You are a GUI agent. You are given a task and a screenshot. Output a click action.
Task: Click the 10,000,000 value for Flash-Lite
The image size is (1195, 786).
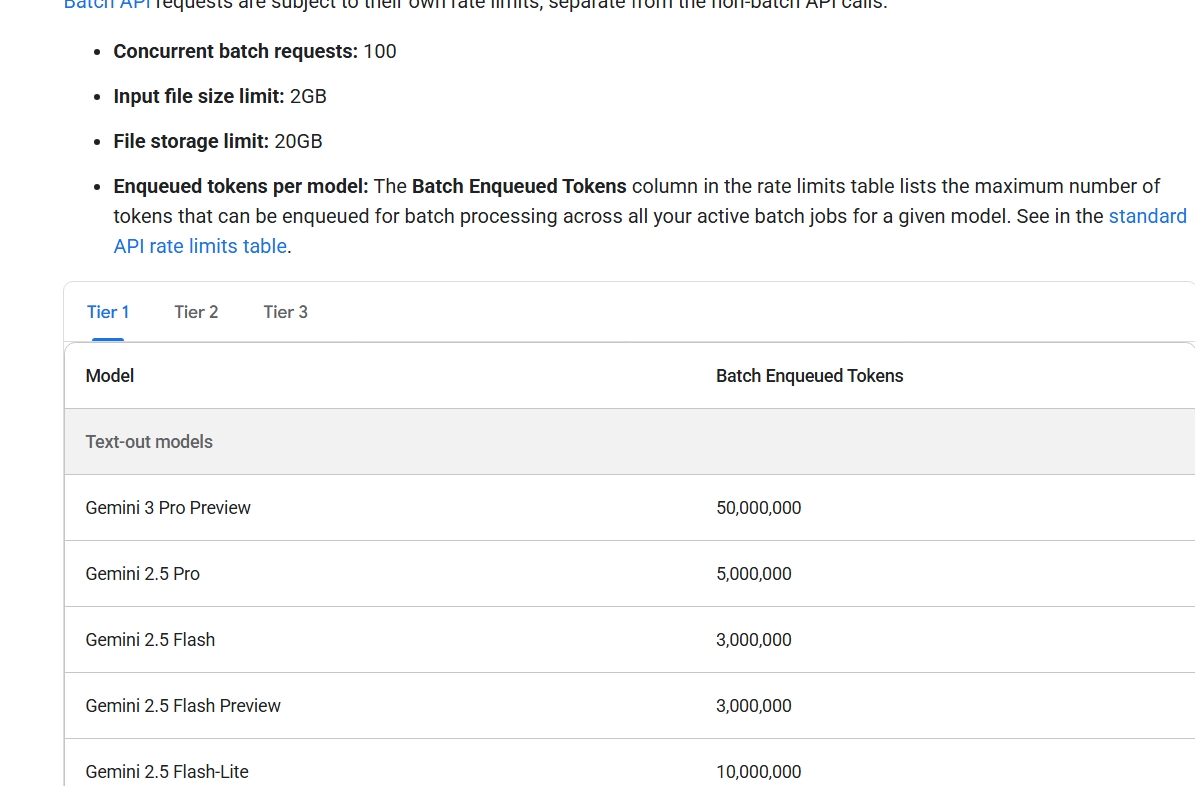(x=758, y=772)
